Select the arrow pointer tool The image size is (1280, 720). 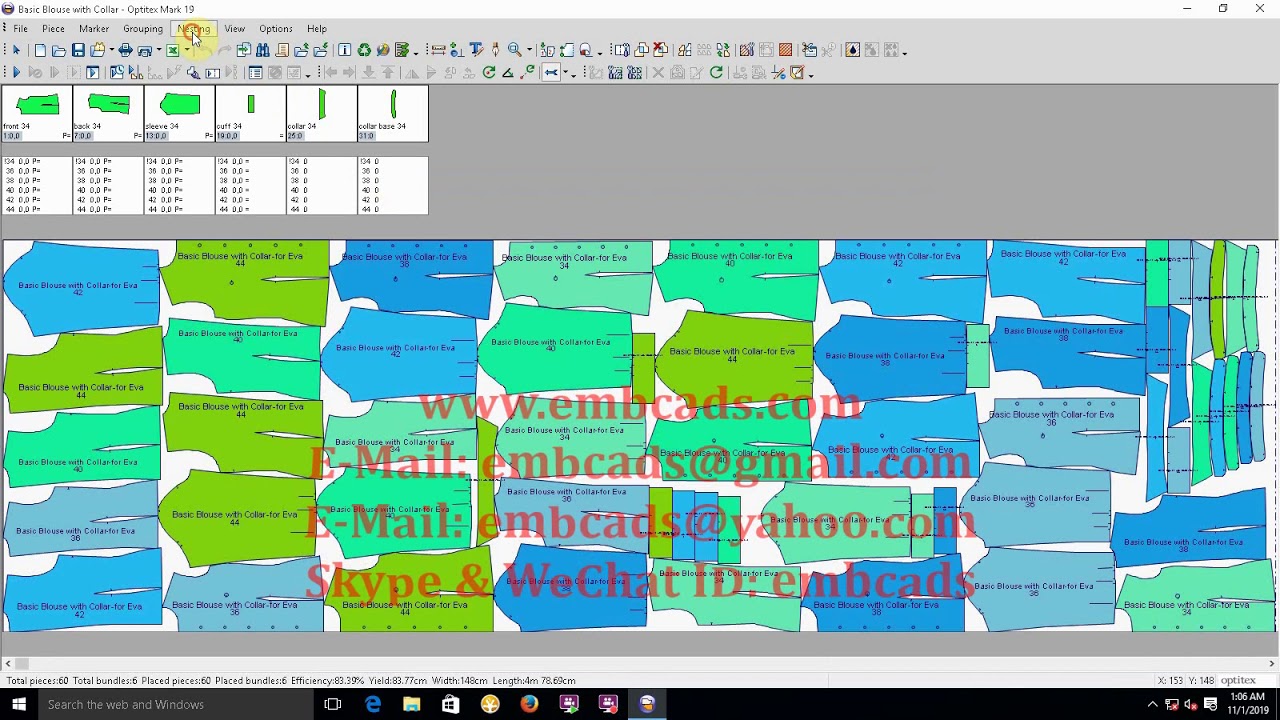[16, 50]
